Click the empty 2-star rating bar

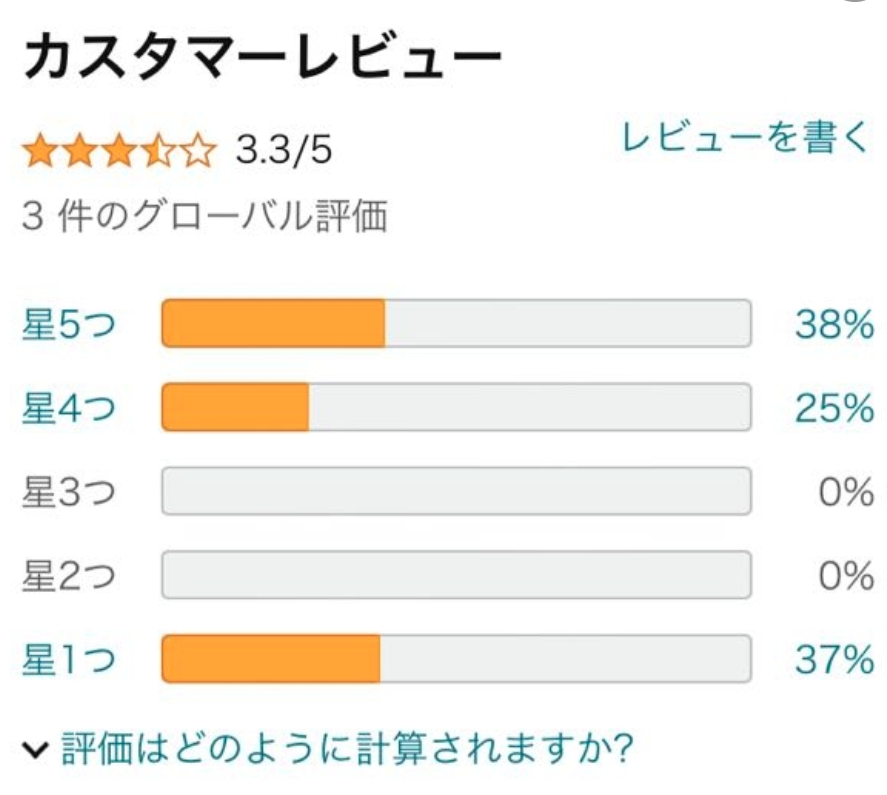456,576
